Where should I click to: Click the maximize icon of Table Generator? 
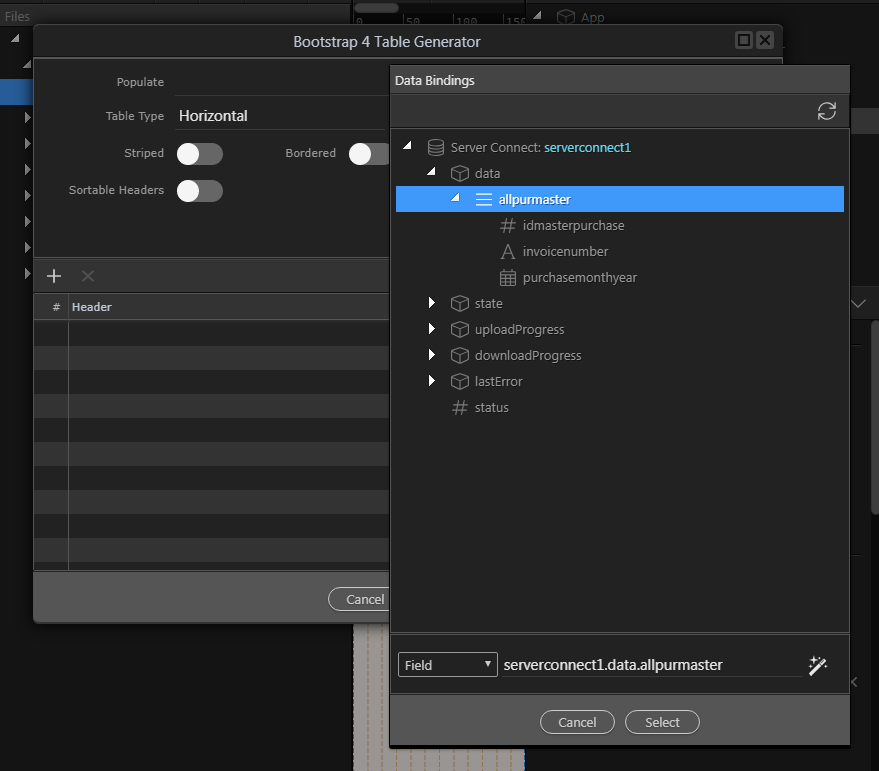[x=743, y=40]
